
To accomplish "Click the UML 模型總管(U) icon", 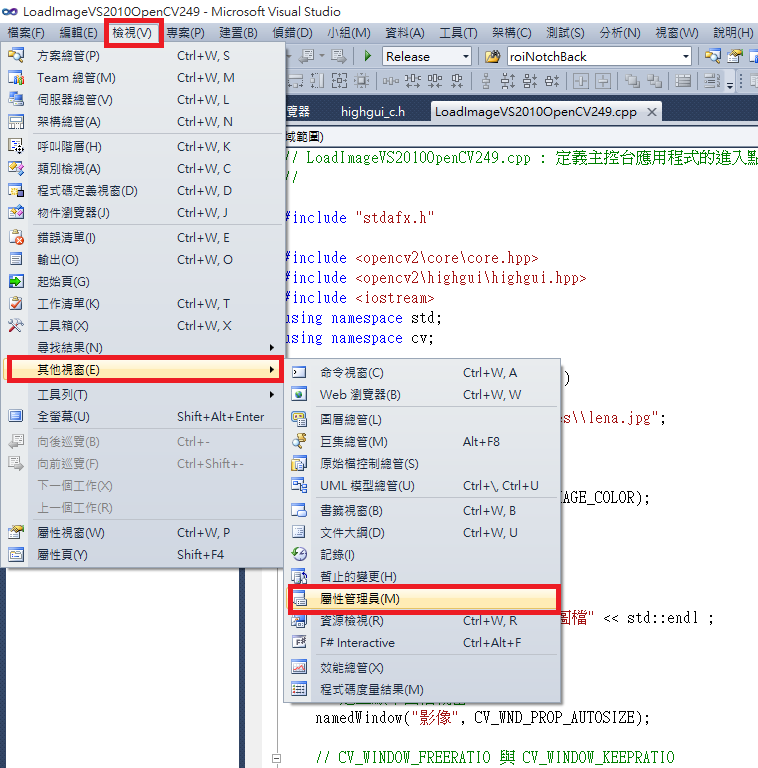I will point(299,485).
